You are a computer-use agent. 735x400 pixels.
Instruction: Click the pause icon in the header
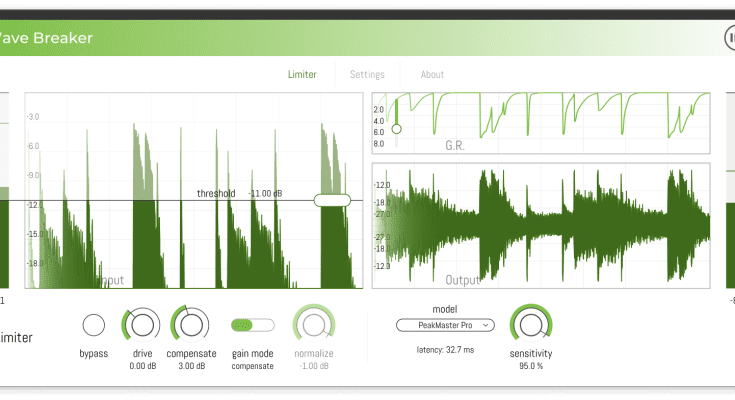point(731,37)
